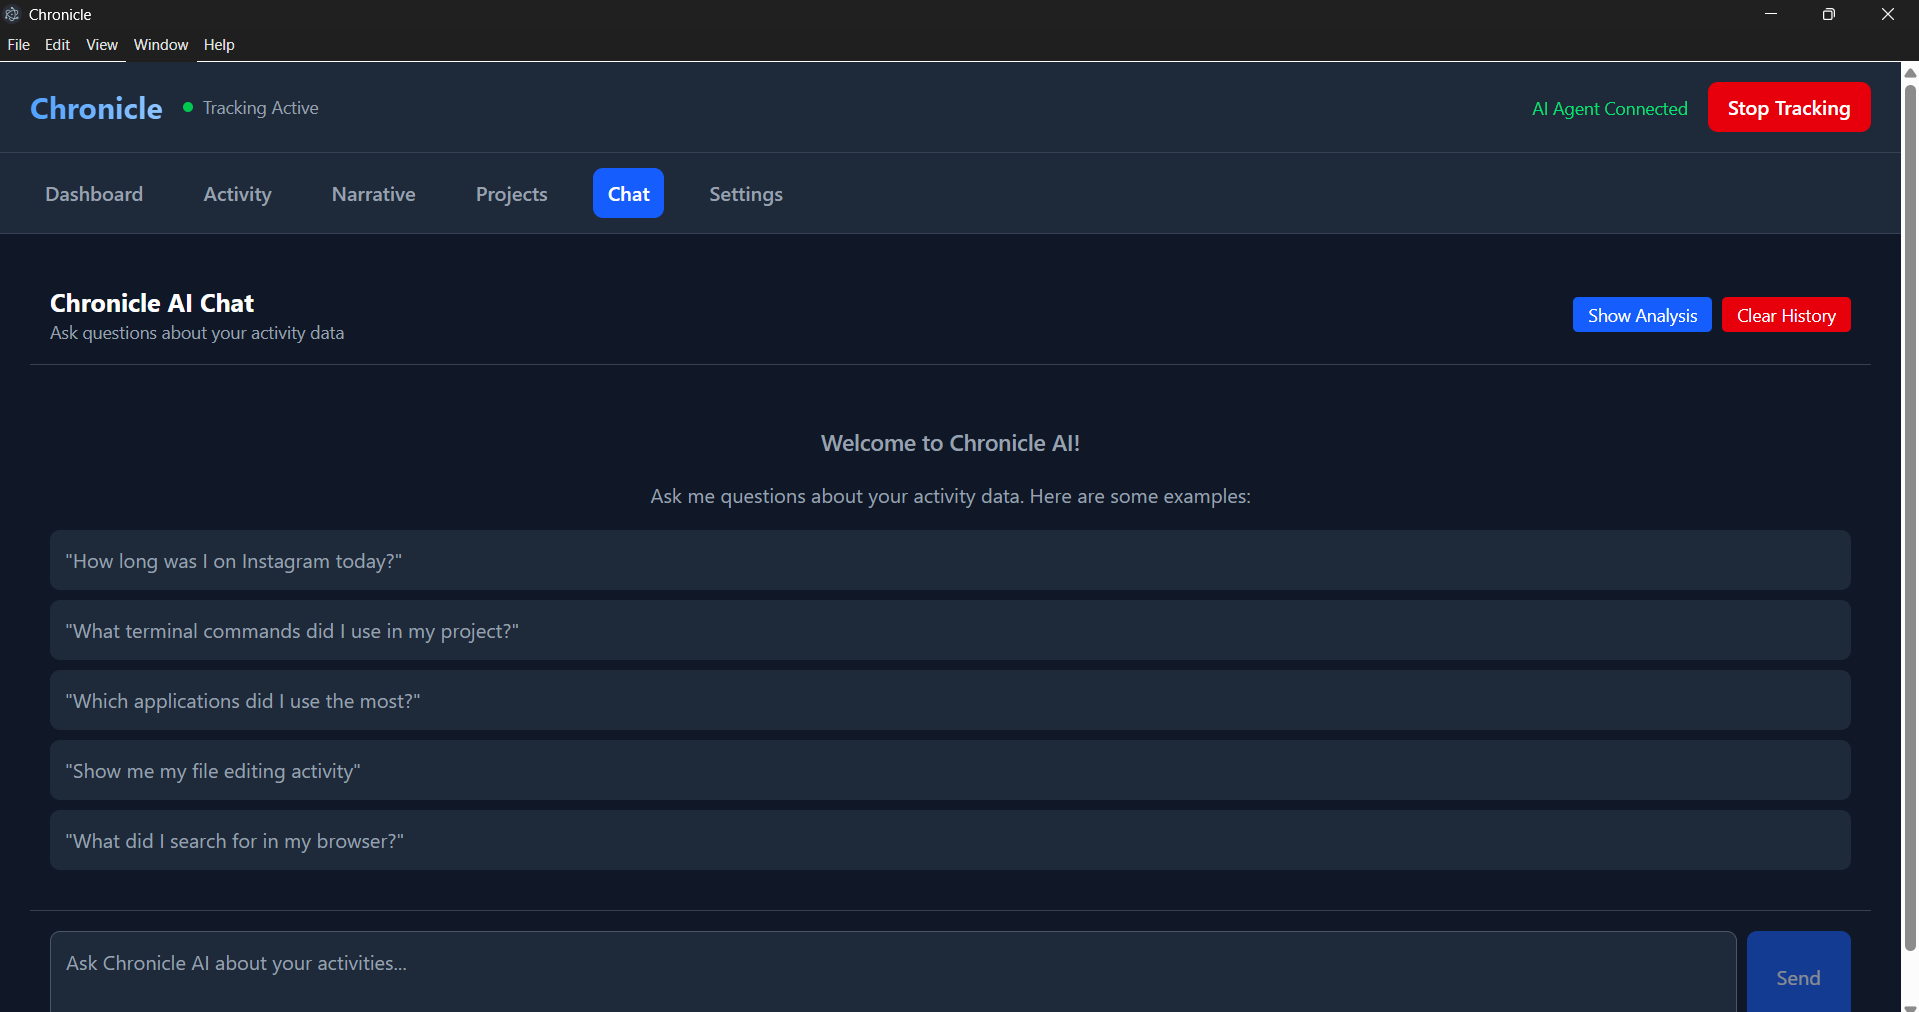Click the Show Analysis button
This screenshot has width=1919, height=1012.
tap(1642, 315)
